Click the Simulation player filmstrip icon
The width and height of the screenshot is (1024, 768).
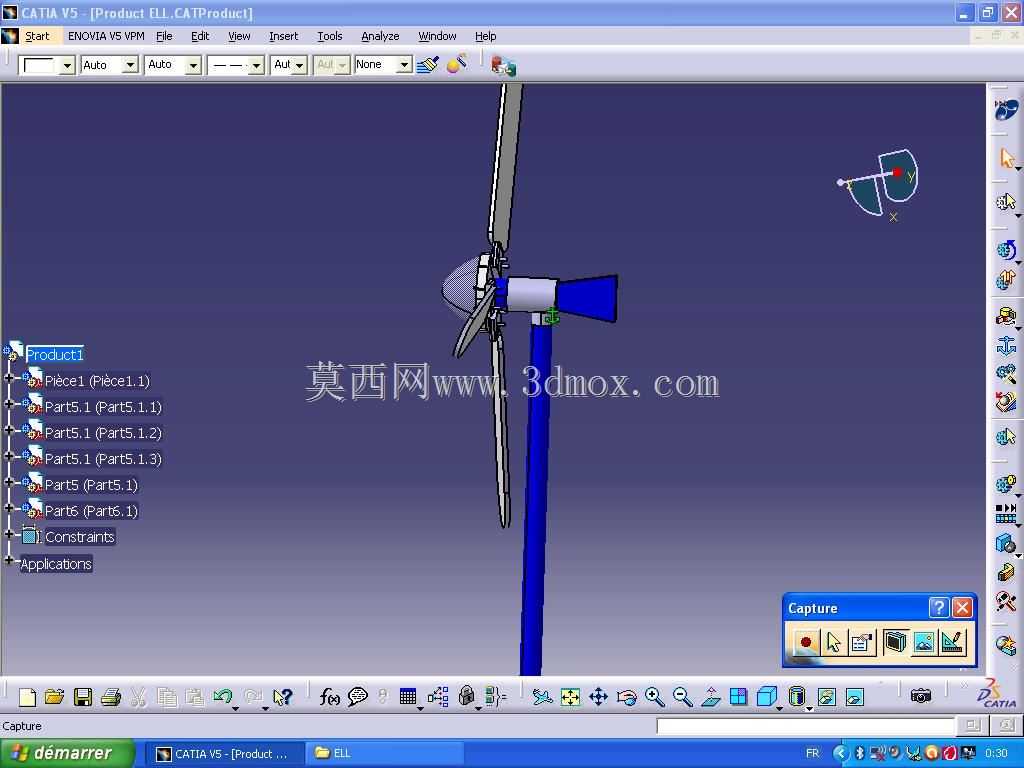coord(1006,513)
